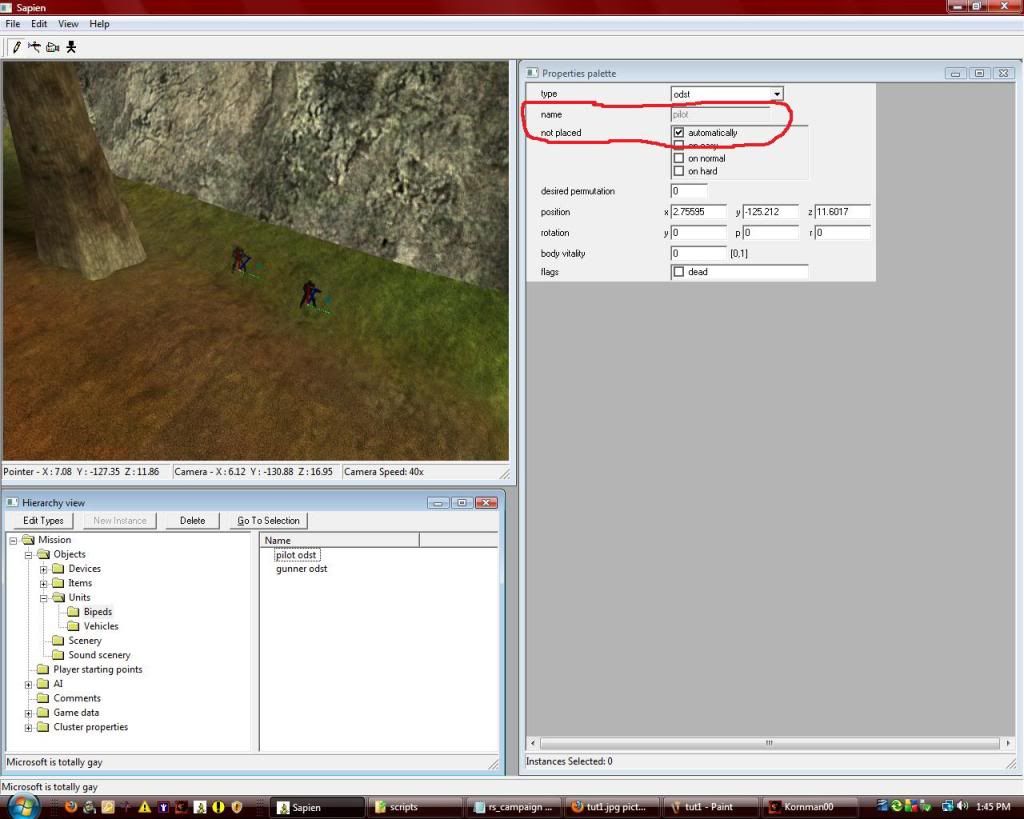1024x819 pixels.
Task: Click the Scenery folder icon
Action: click(58, 641)
